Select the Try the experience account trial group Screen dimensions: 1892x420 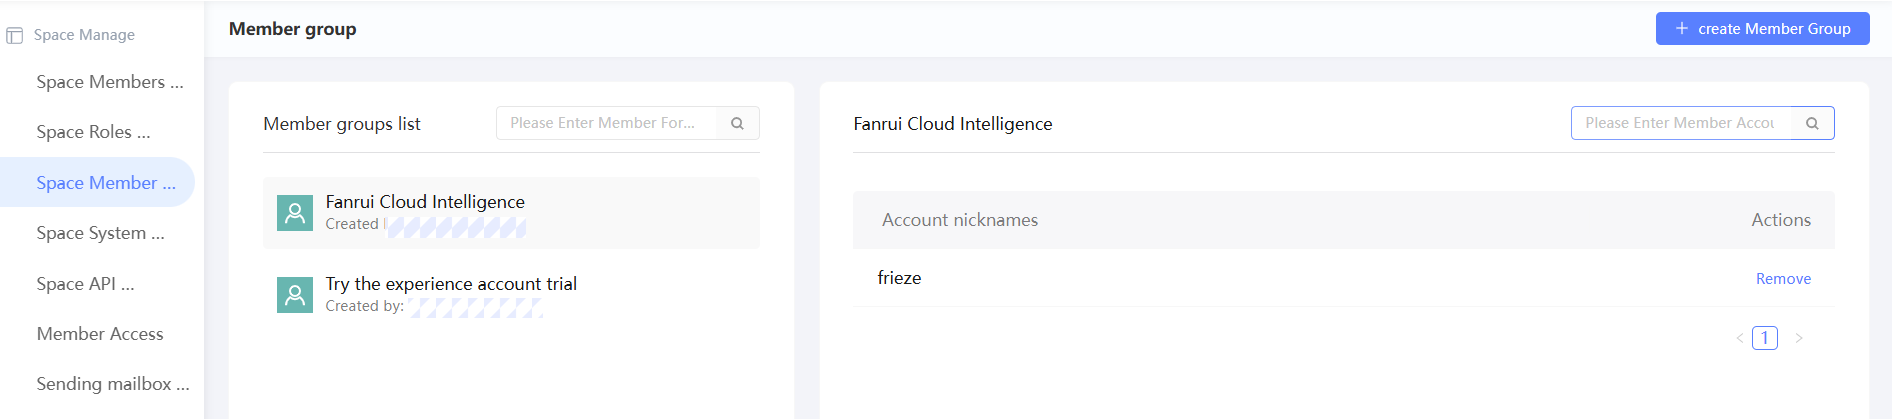coord(451,284)
